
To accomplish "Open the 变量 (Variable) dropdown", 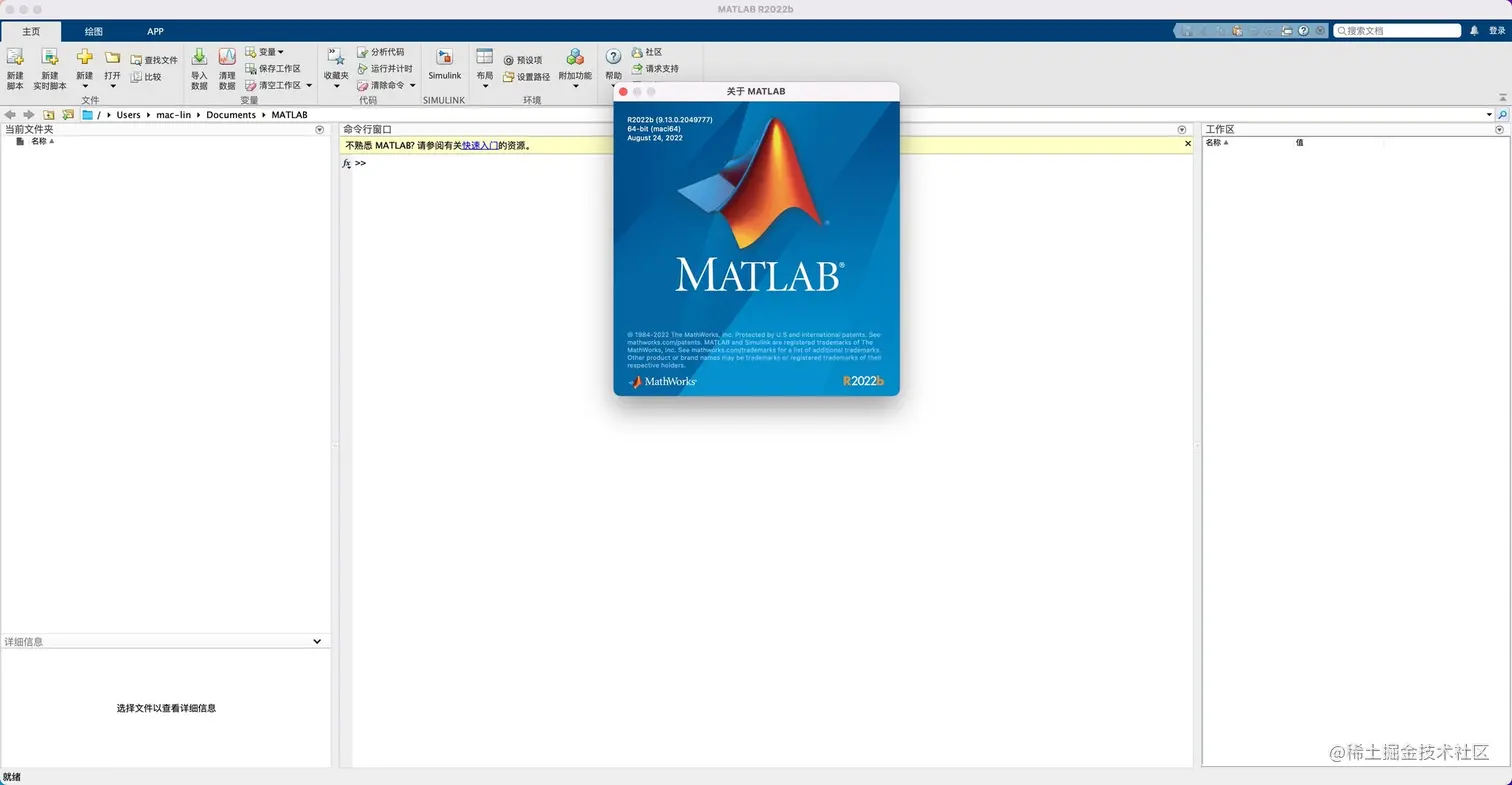I will (x=265, y=52).
